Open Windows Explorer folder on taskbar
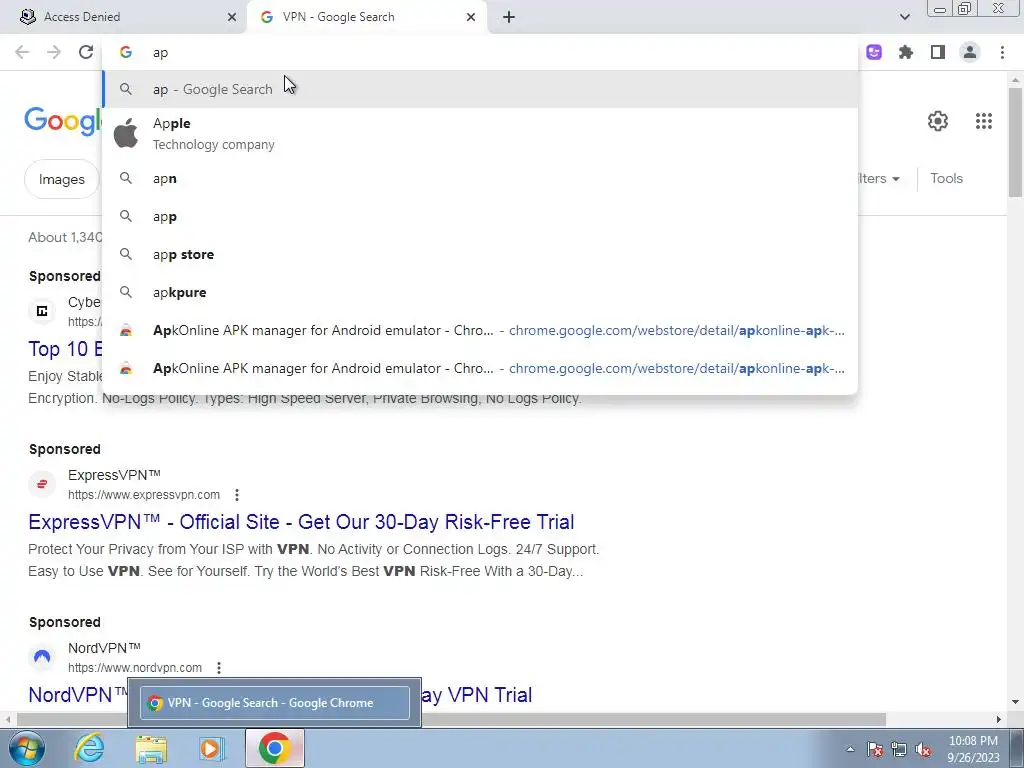 151,748
